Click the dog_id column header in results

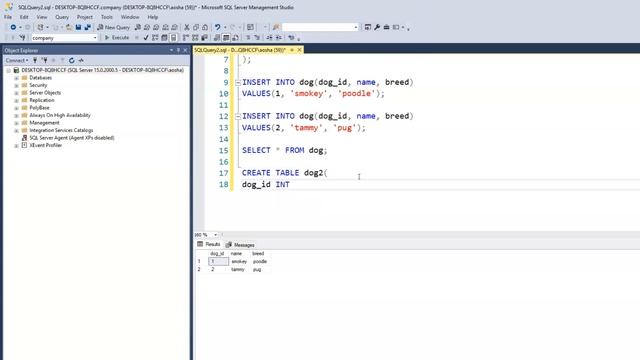point(218,253)
